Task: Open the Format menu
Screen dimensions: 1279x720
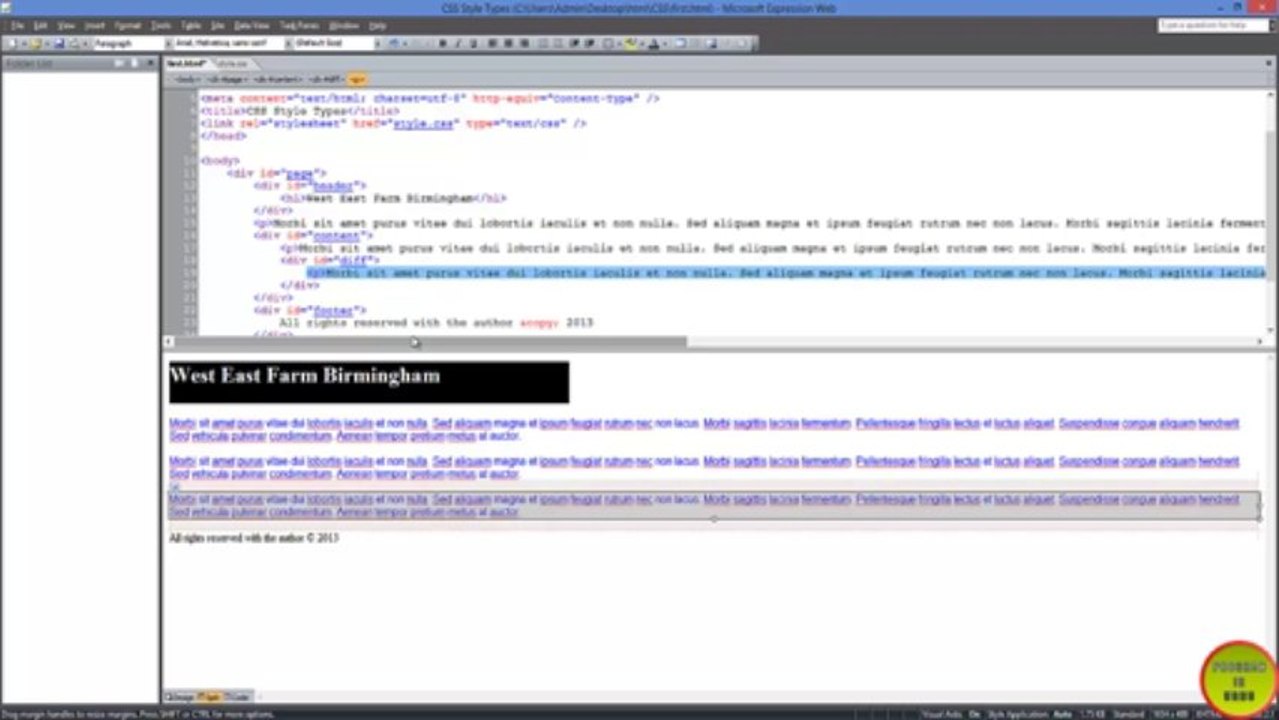Action: (x=127, y=24)
